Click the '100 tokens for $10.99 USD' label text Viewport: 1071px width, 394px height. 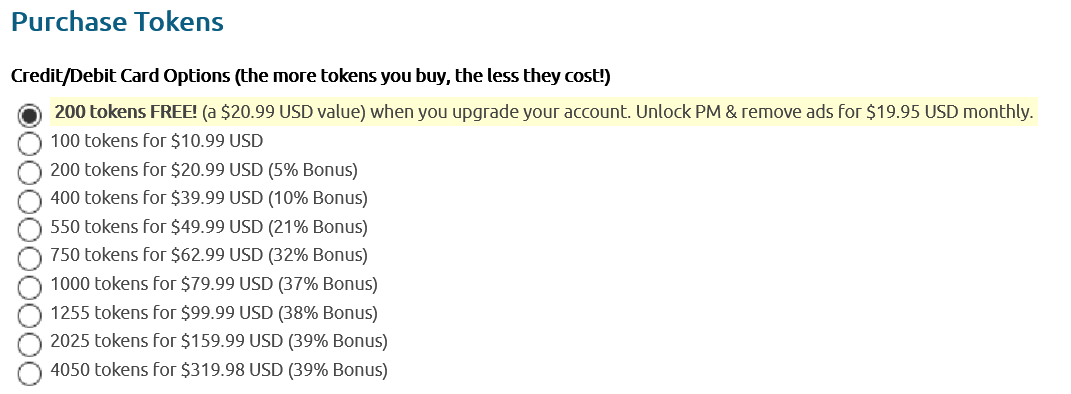tap(156, 141)
